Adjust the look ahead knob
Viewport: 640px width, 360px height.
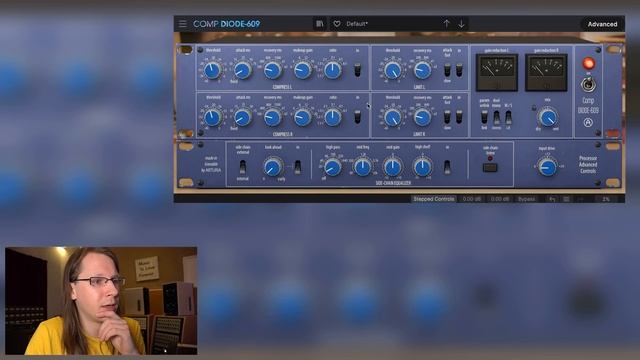tap(272, 167)
